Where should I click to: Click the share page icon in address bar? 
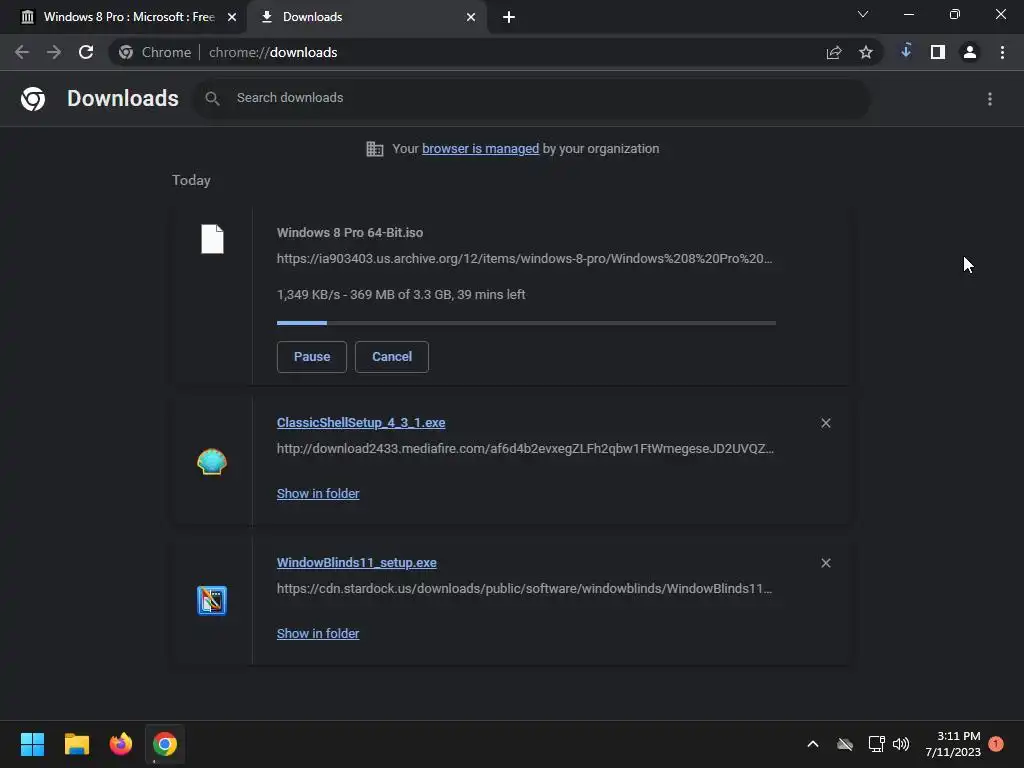834,52
